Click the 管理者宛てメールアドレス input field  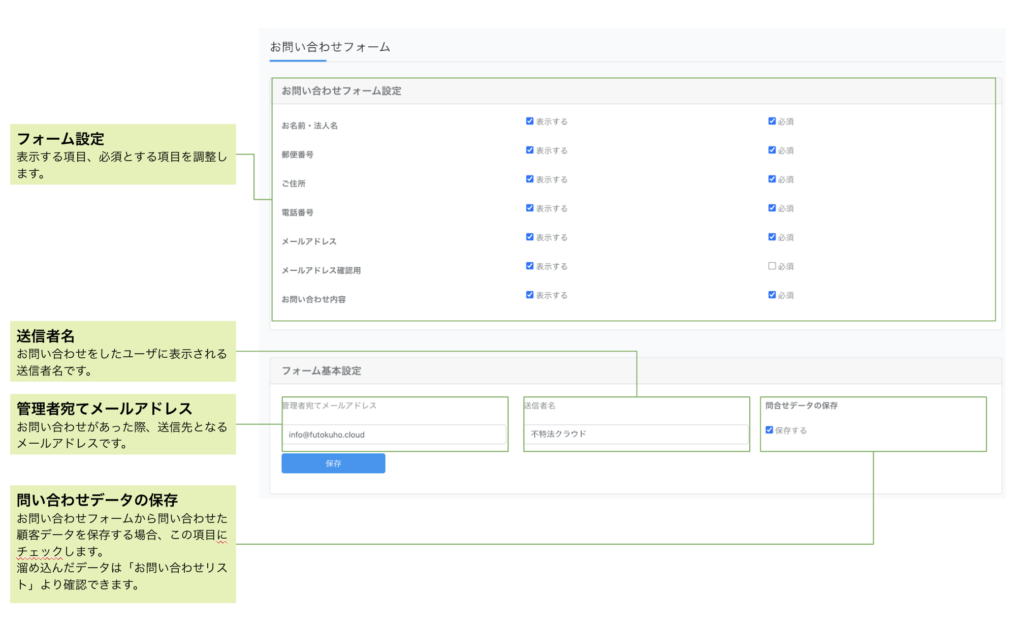[x=394, y=434]
